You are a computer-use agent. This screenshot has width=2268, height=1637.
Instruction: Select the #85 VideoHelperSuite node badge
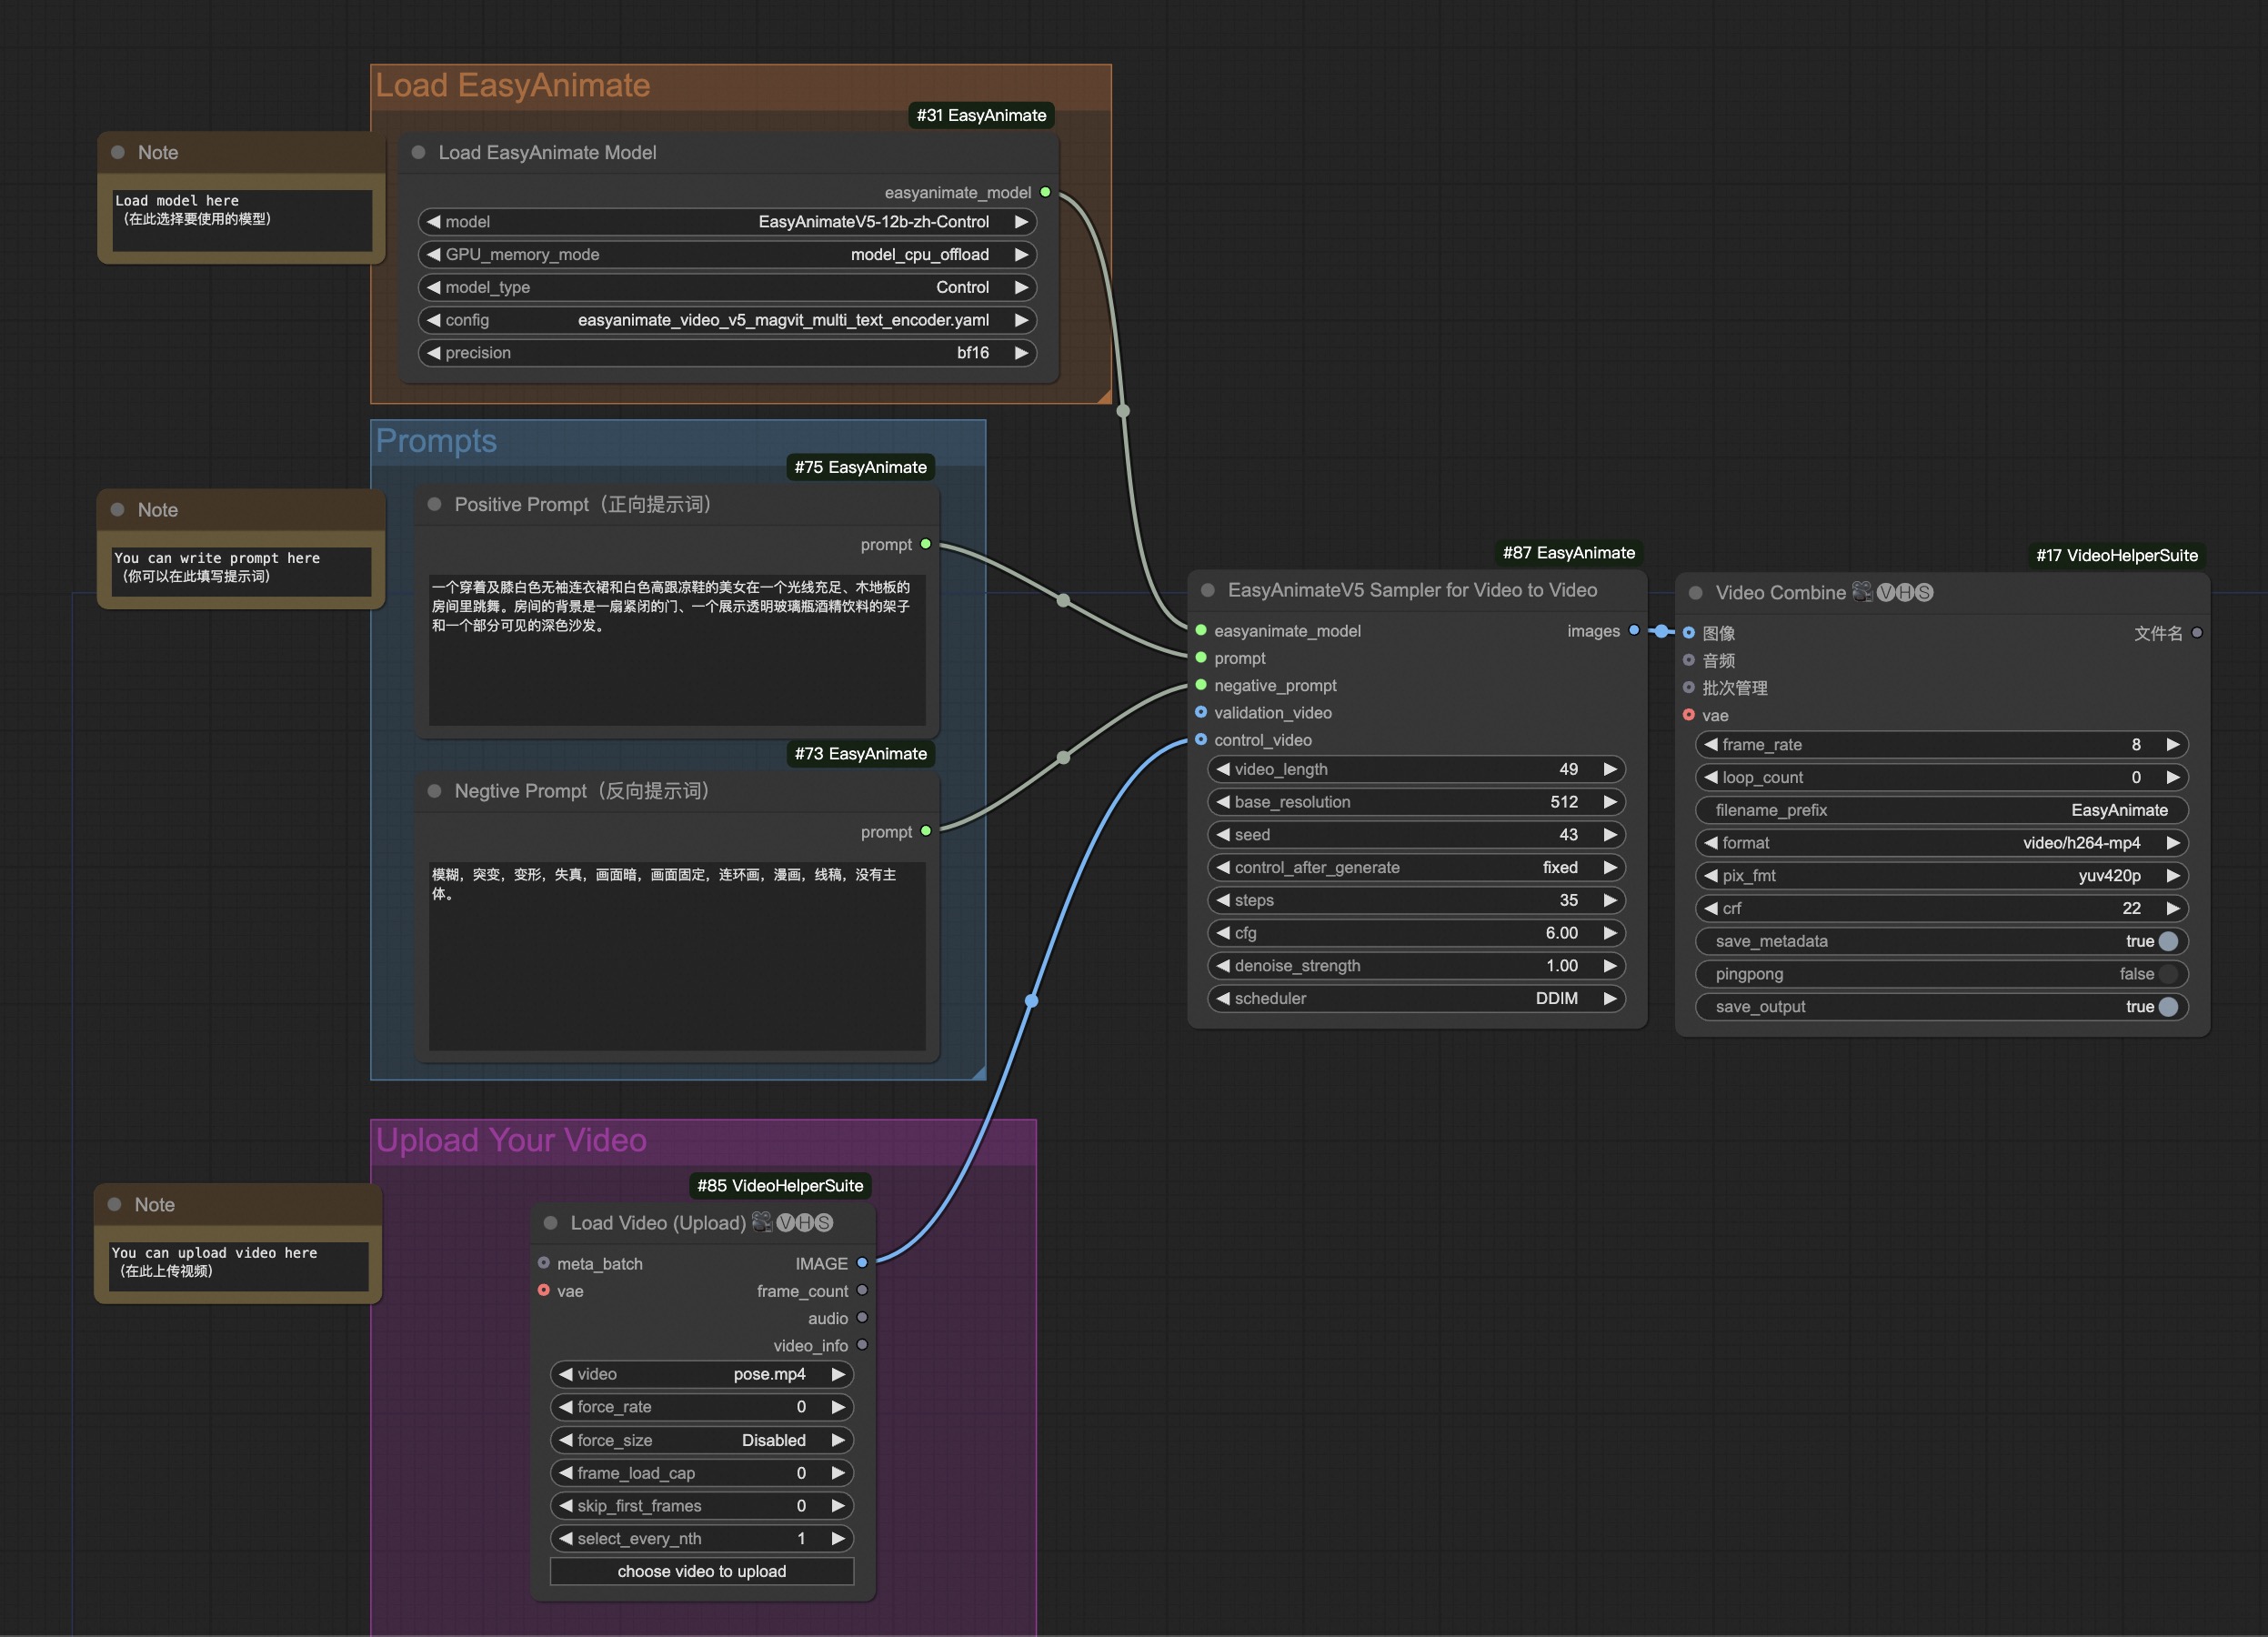click(x=780, y=1186)
